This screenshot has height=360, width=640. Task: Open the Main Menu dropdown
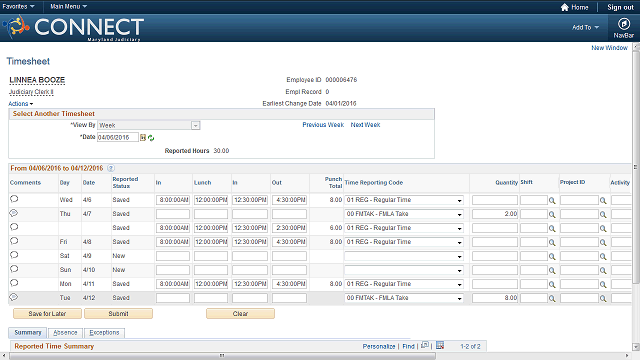(x=68, y=7)
